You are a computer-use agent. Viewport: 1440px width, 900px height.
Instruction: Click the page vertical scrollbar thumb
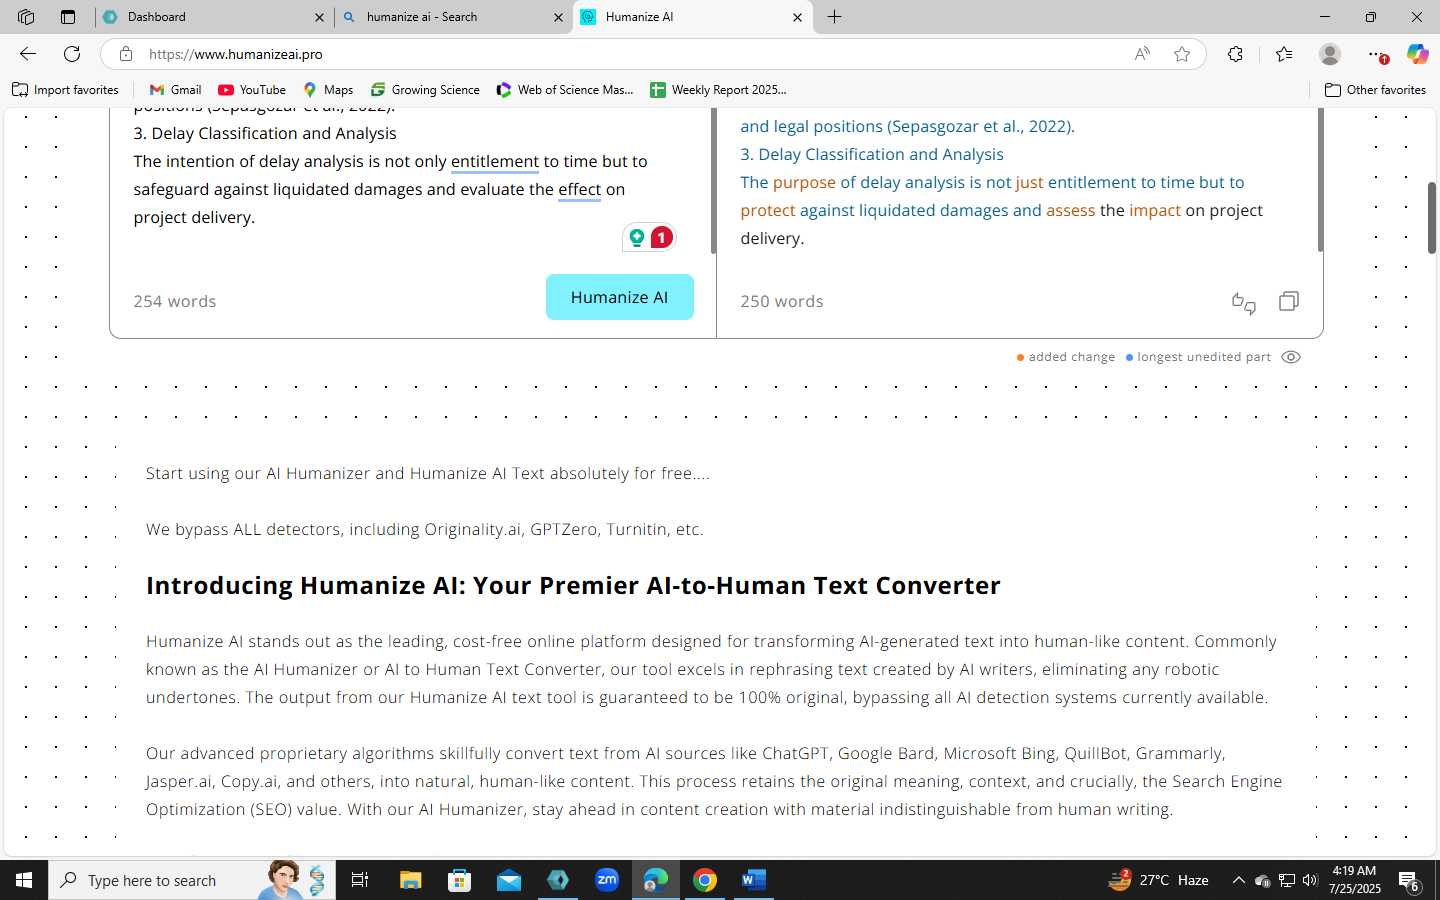click(x=1432, y=218)
